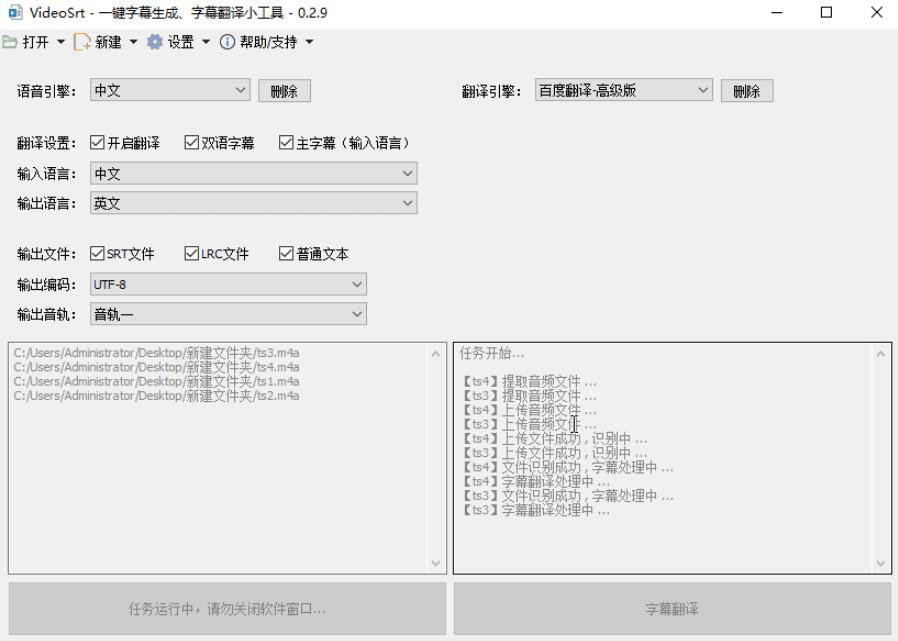Expand the arrow next to 帮助/支持
This screenshot has height=641, width=898.
point(309,42)
